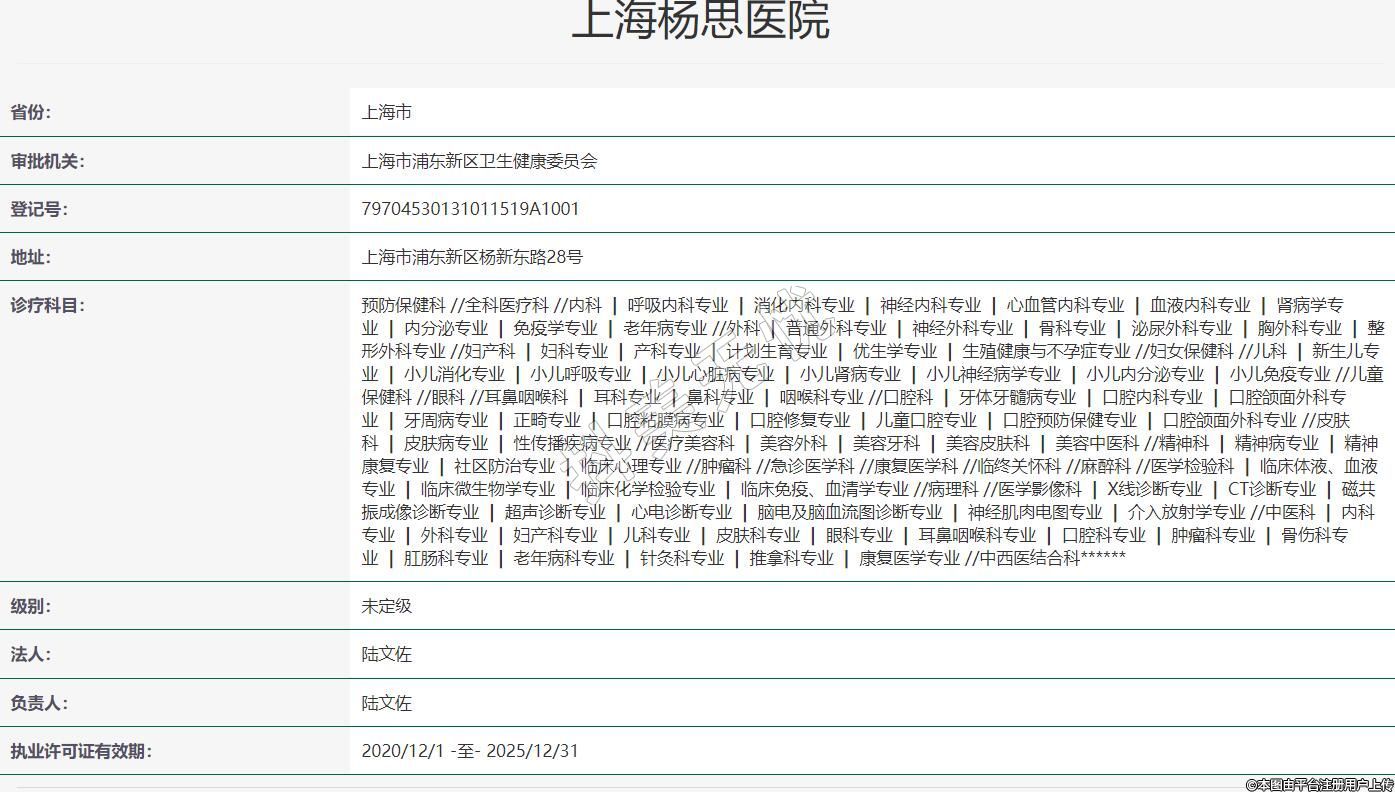Viewport: 1395px width, 792px height.
Task: Select the level value 未定级
Action: [387, 607]
